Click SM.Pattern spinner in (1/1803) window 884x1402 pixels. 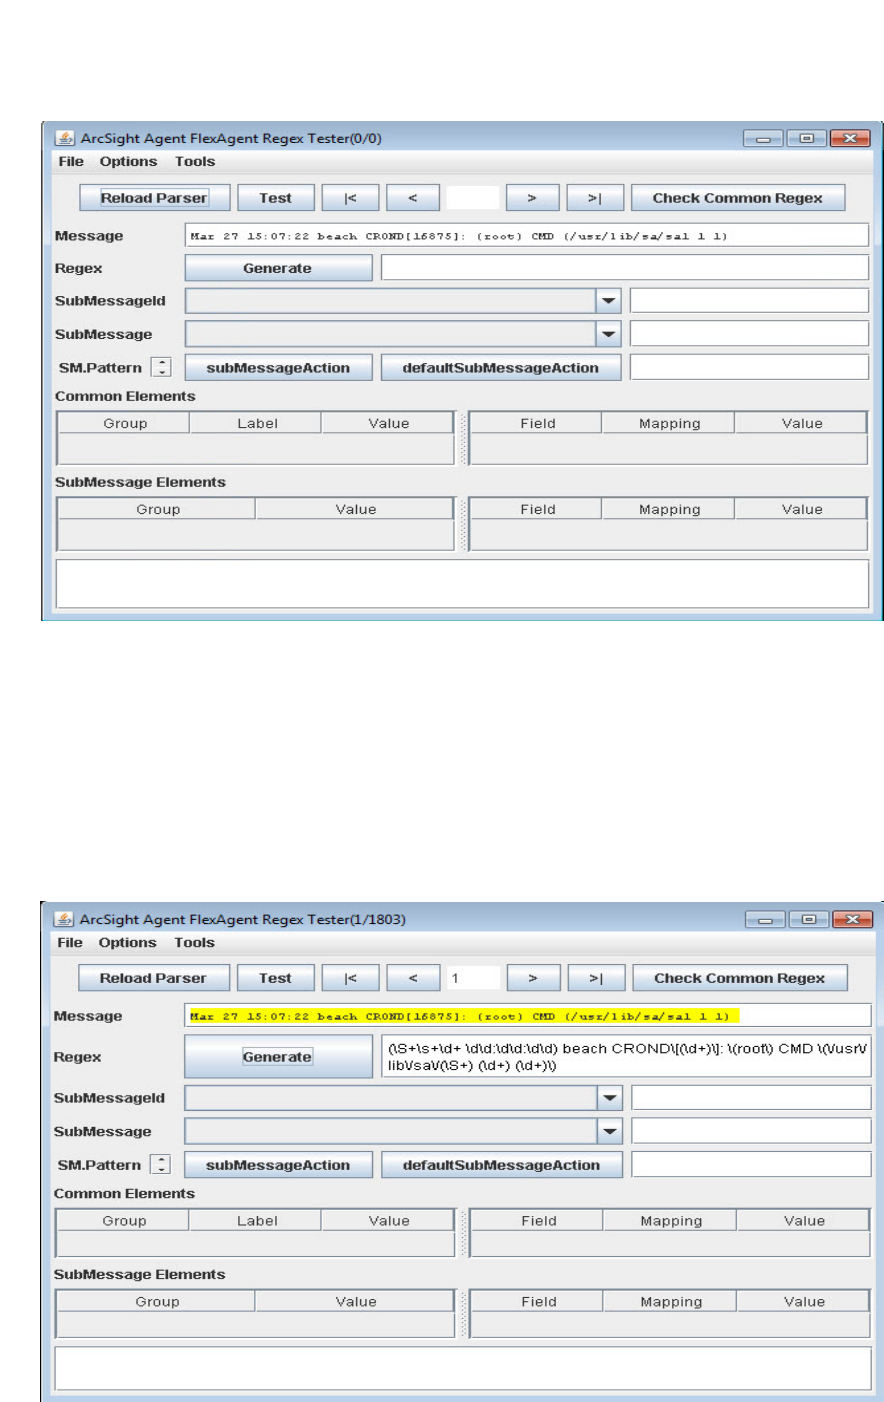[161, 1164]
